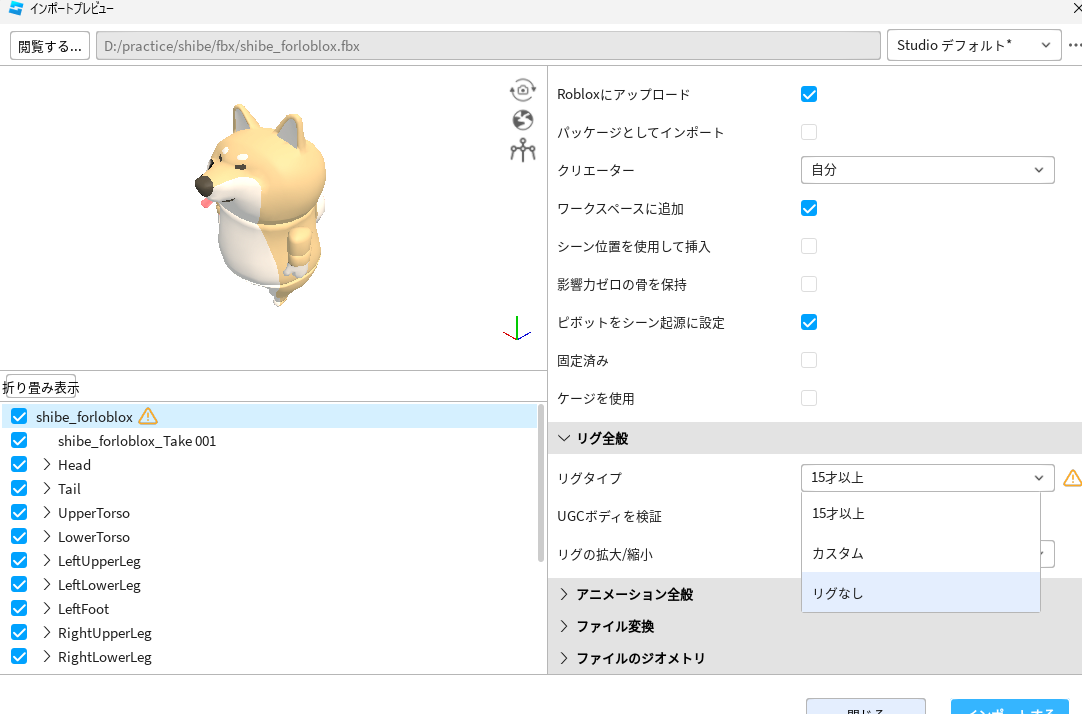Expand the LeftFoot tree node
The image size is (1082, 714).
tap(47, 608)
